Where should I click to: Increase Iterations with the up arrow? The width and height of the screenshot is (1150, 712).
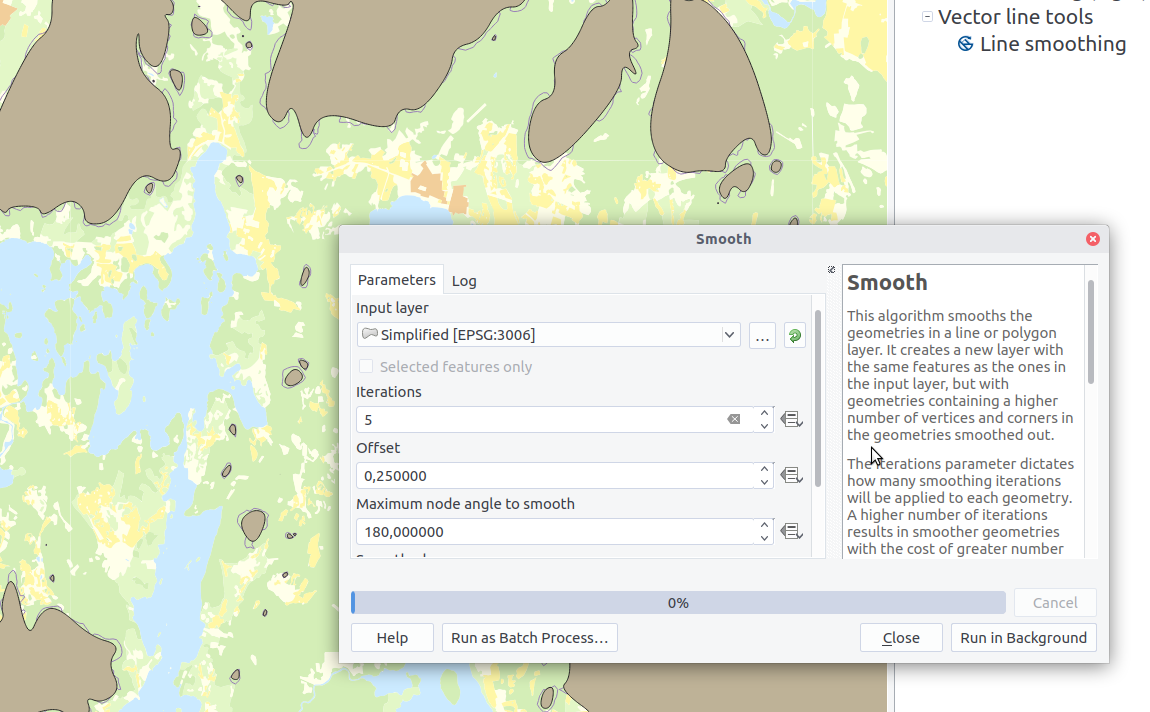pyautogui.click(x=764, y=413)
